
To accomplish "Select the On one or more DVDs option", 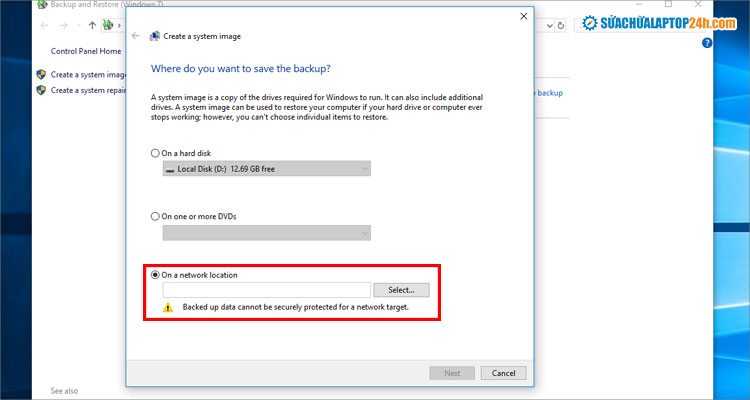I will (x=154, y=215).
